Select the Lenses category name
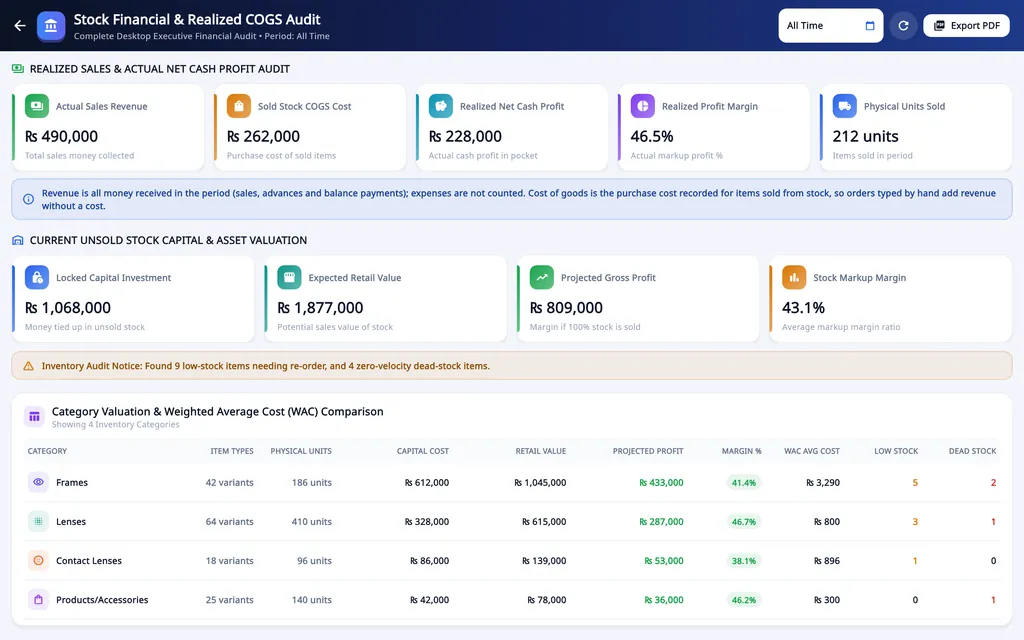The image size is (1024, 640). 71,522
